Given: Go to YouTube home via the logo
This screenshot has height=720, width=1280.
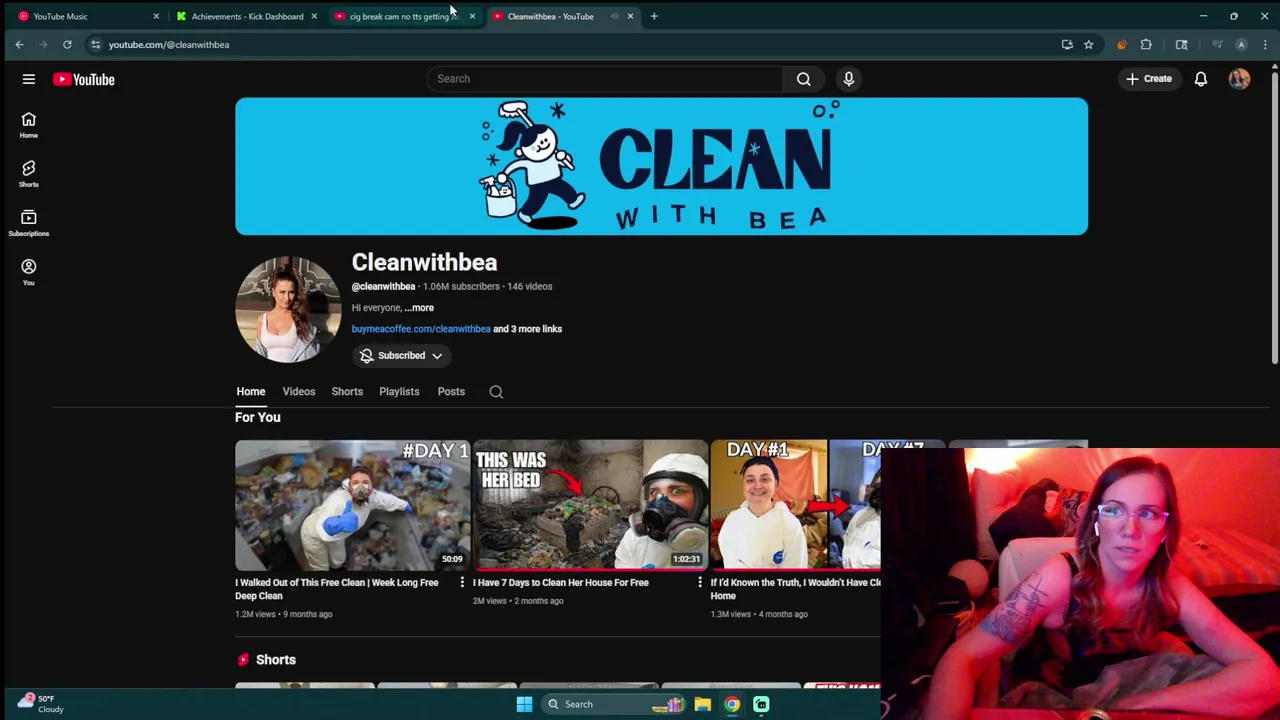Looking at the screenshot, I should pyautogui.click(x=84, y=79).
